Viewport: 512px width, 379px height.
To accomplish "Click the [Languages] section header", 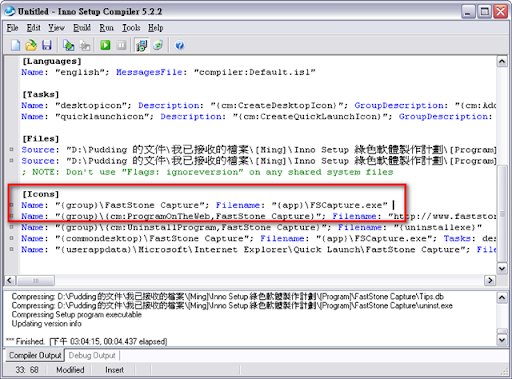I will pos(52,61).
